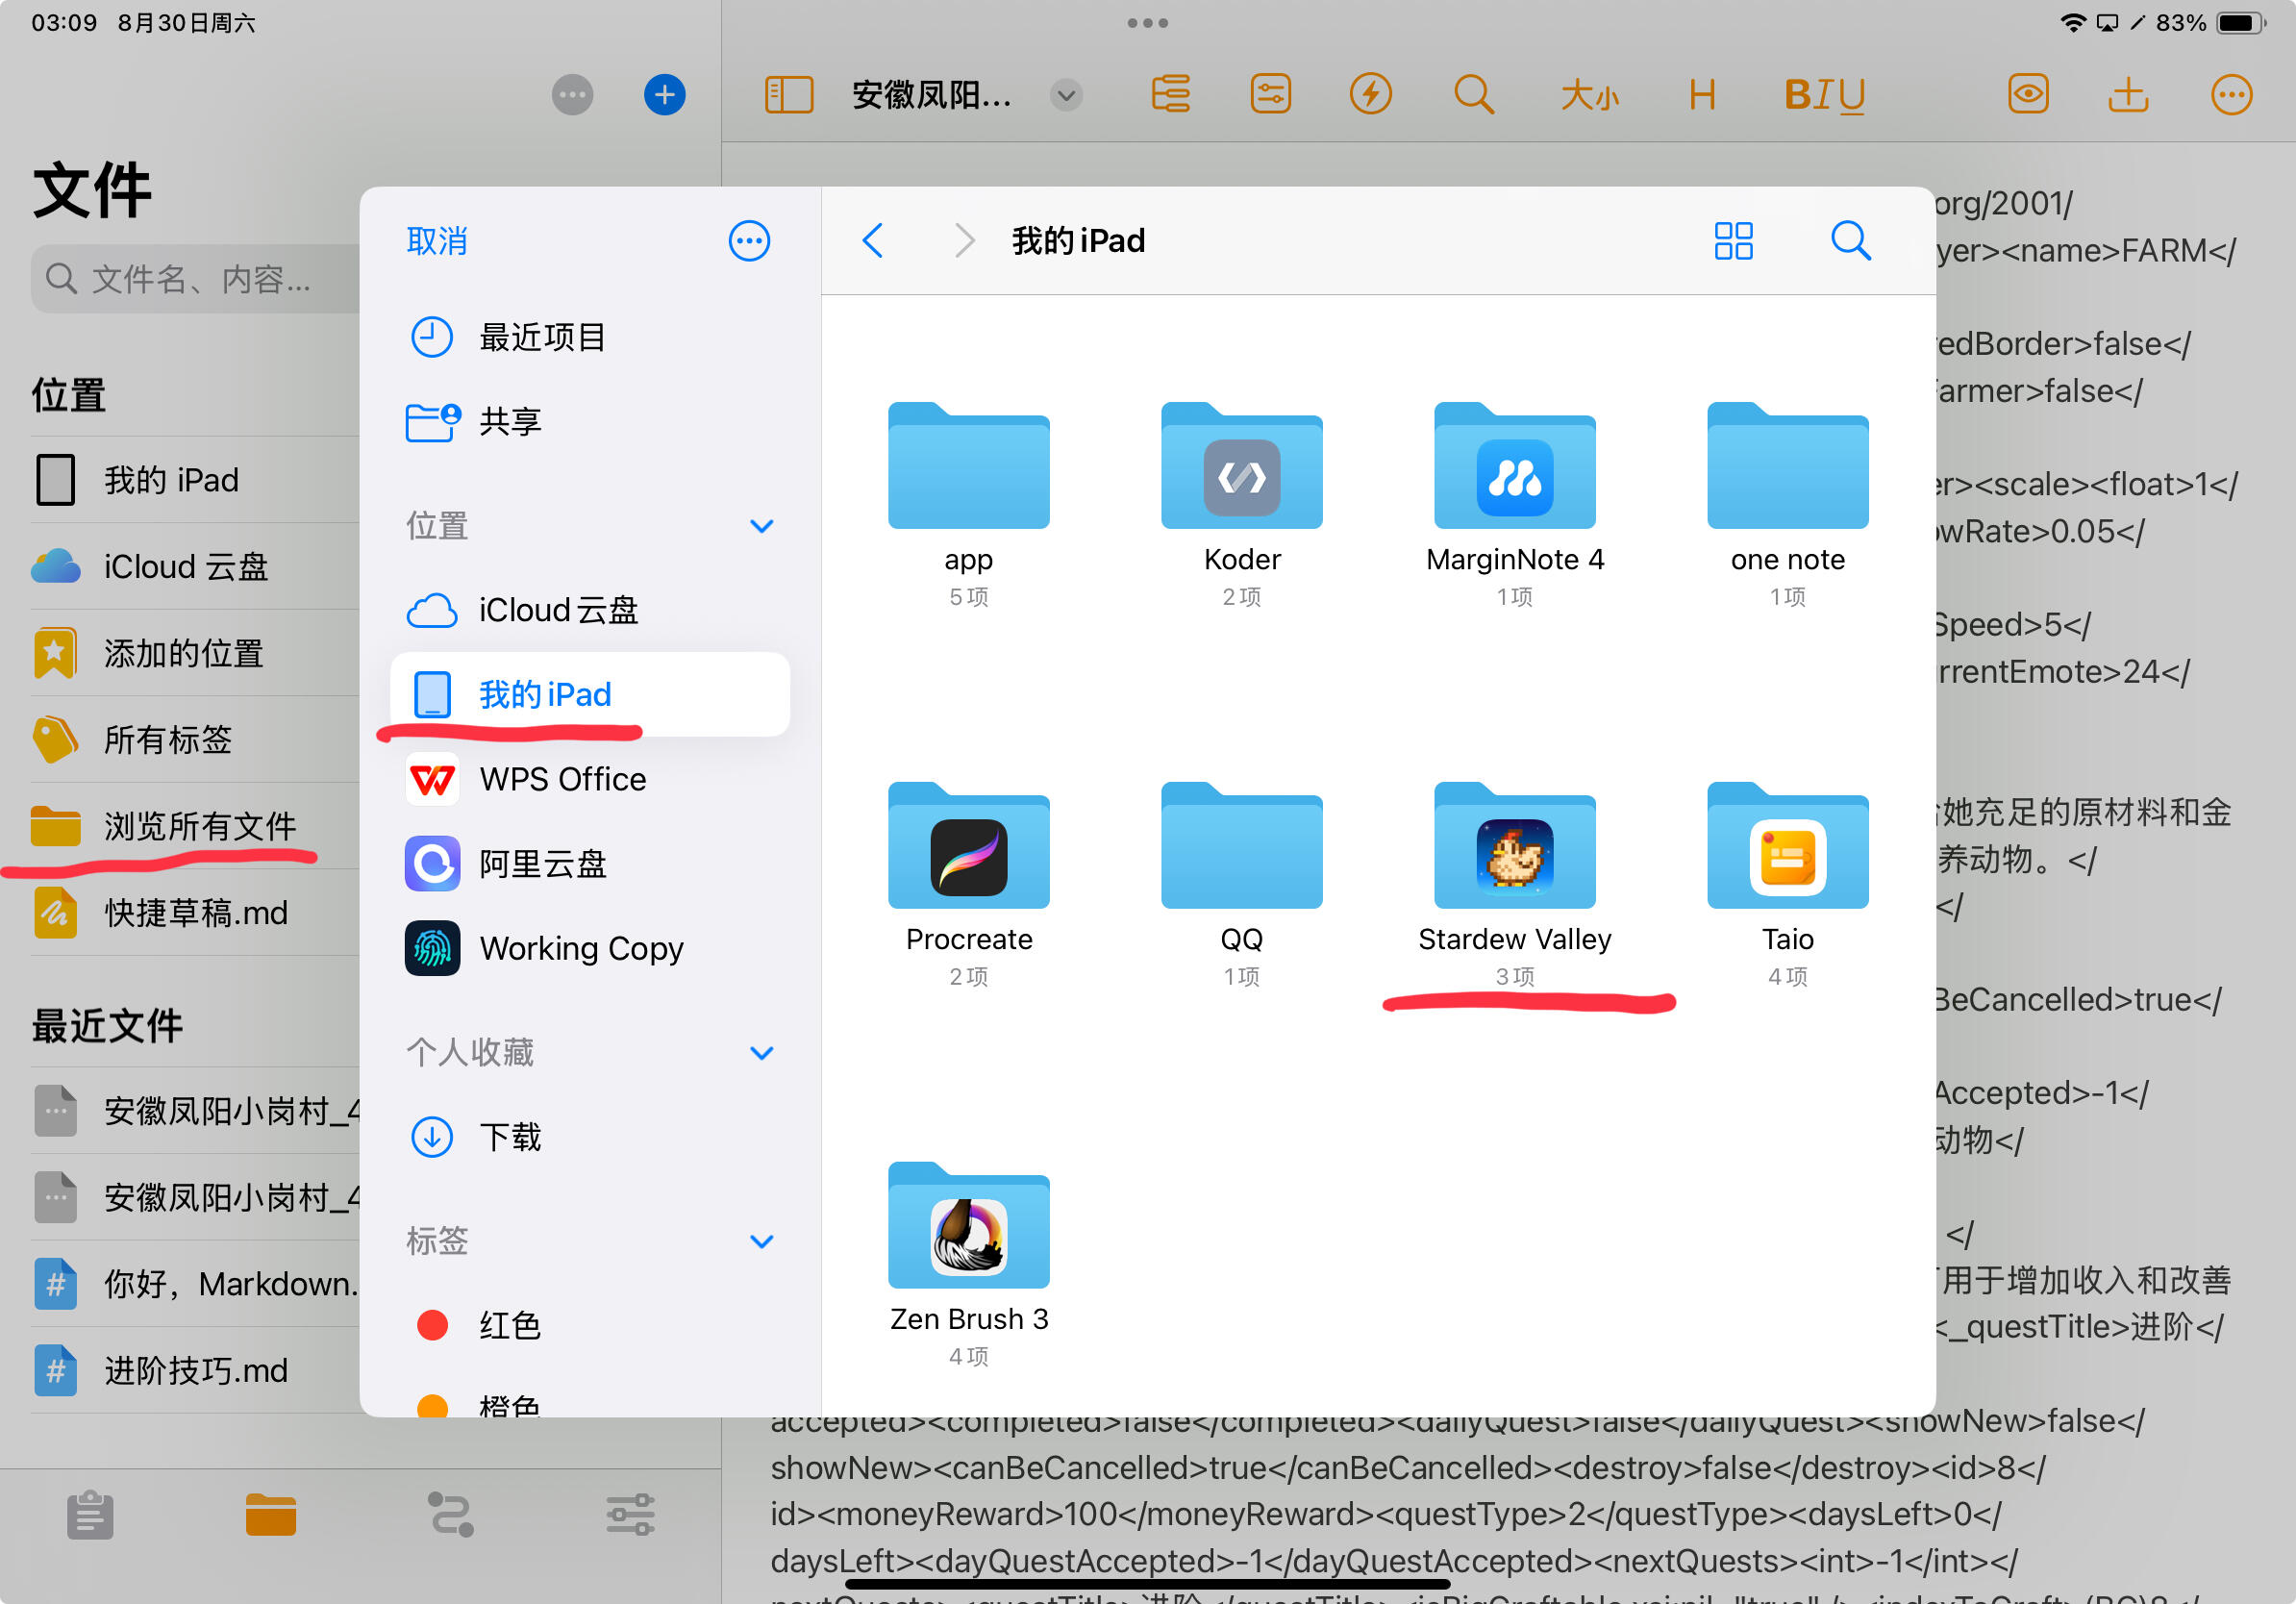Open the Stardew Valley folder
The height and width of the screenshot is (1604, 2296).
pos(1514,885)
